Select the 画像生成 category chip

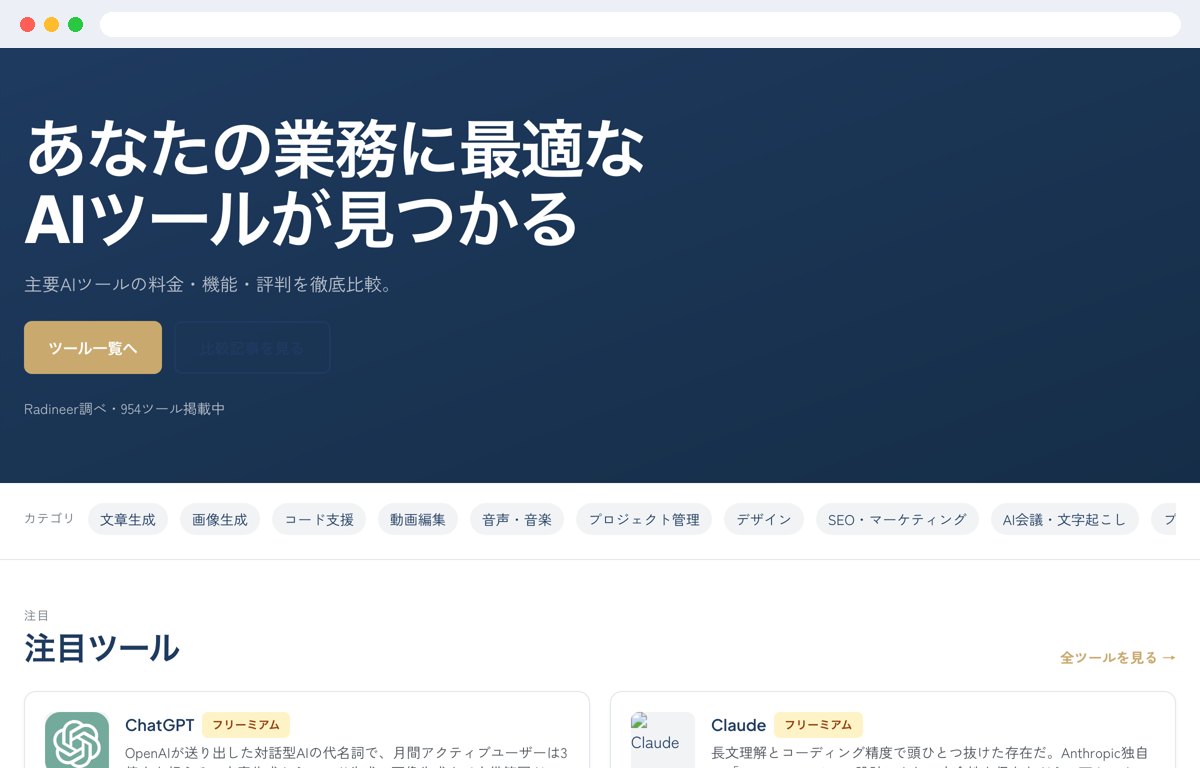[x=220, y=519]
